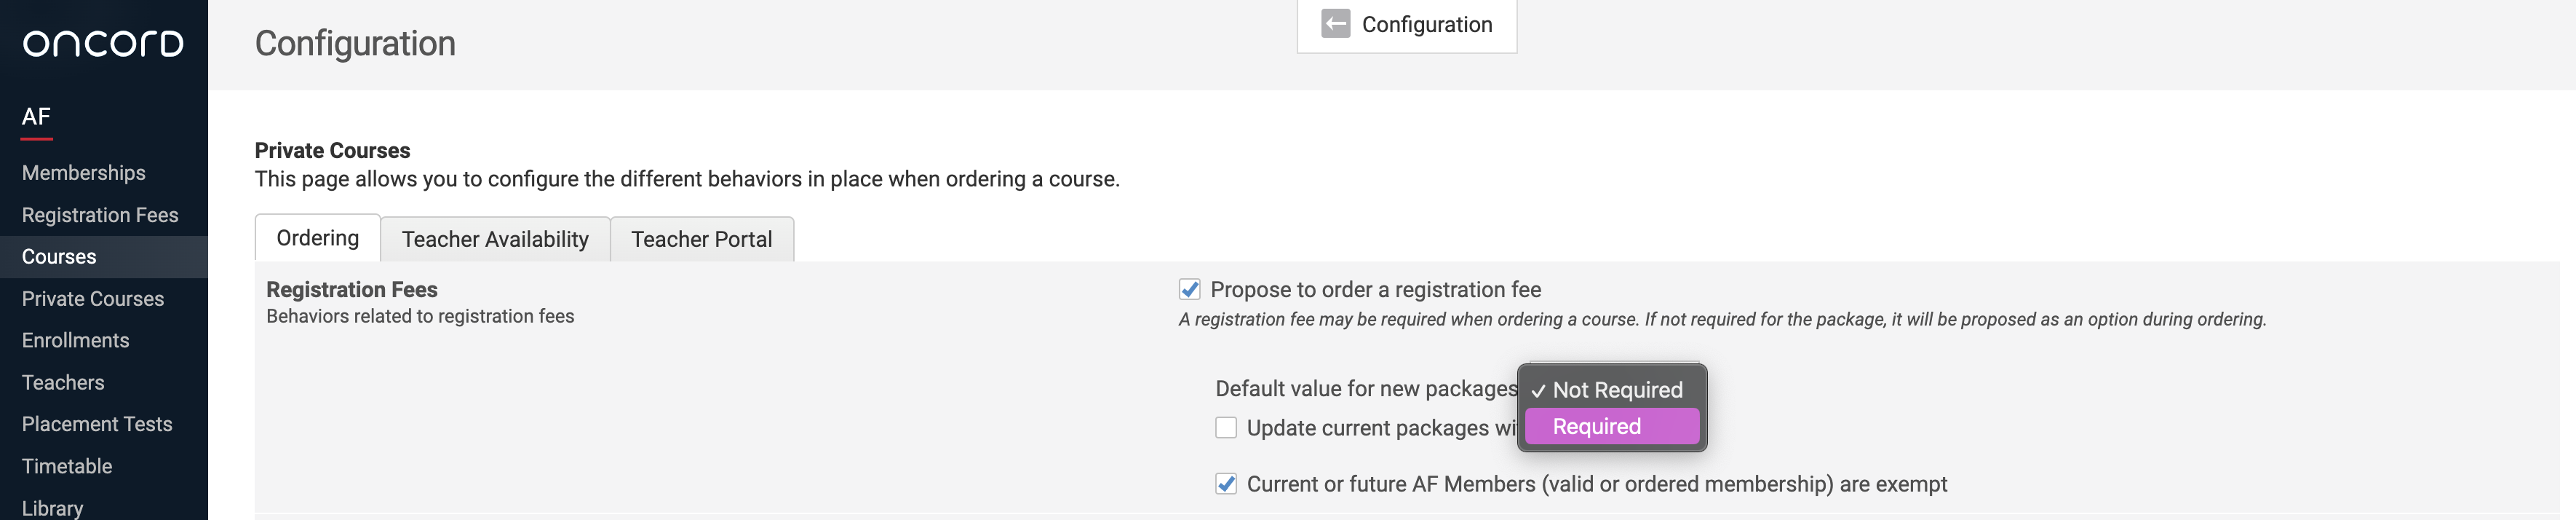Screen dimensions: 2576x520
Task: Click the AF section header
Action: [x=36, y=117]
